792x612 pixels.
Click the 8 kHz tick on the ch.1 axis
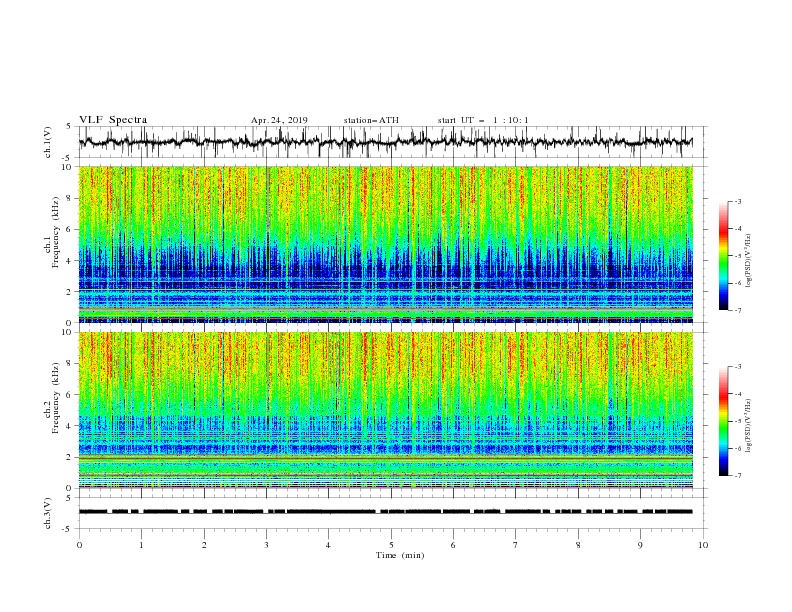70,198
